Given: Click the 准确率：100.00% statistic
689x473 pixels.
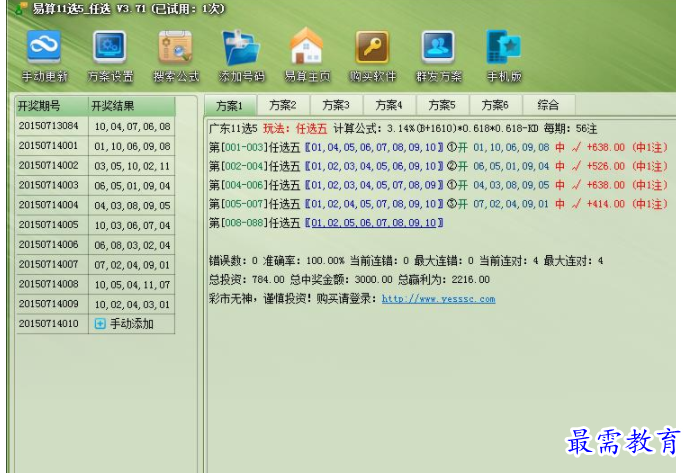Looking at the screenshot, I should coord(304,261).
